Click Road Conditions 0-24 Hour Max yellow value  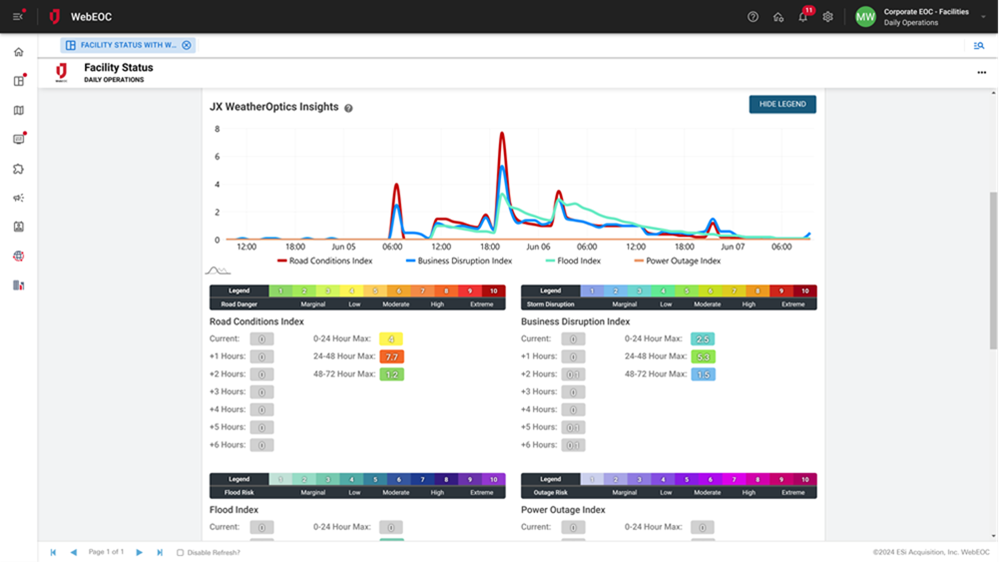pyautogui.click(x=391, y=339)
